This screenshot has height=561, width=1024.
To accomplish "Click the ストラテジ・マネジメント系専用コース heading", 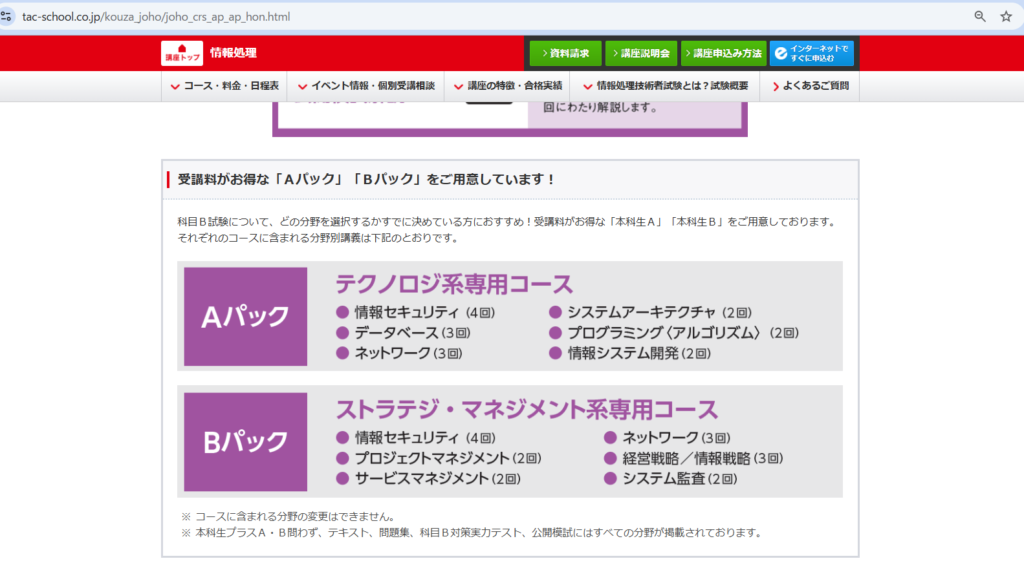I will point(526,409).
